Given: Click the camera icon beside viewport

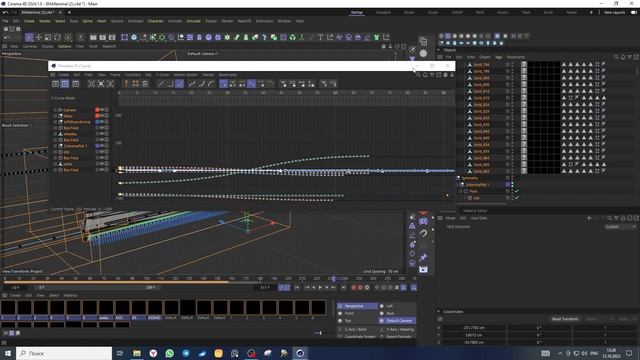Looking at the screenshot, I should pyautogui.click(x=423, y=221).
